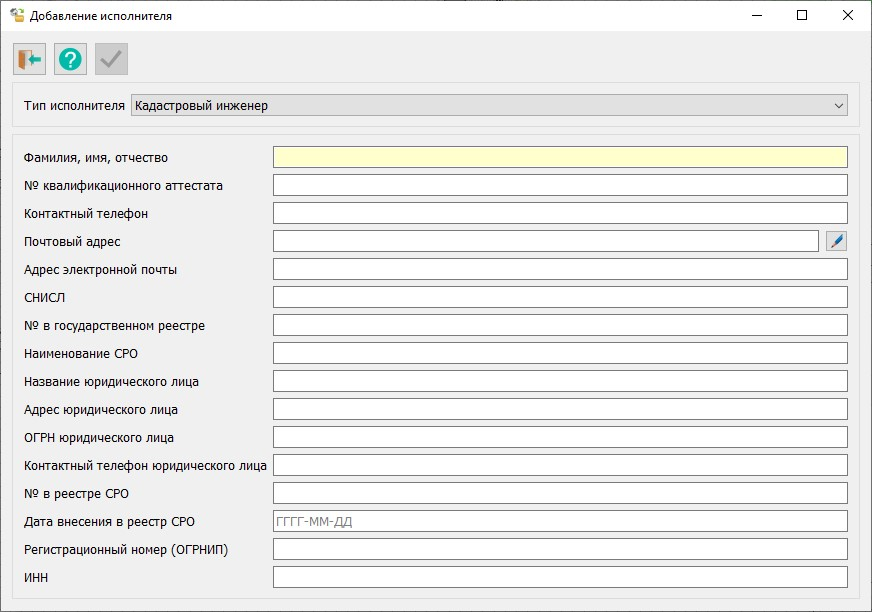Select the Контактный телефон input field
872x612 pixels.
pos(559,213)
